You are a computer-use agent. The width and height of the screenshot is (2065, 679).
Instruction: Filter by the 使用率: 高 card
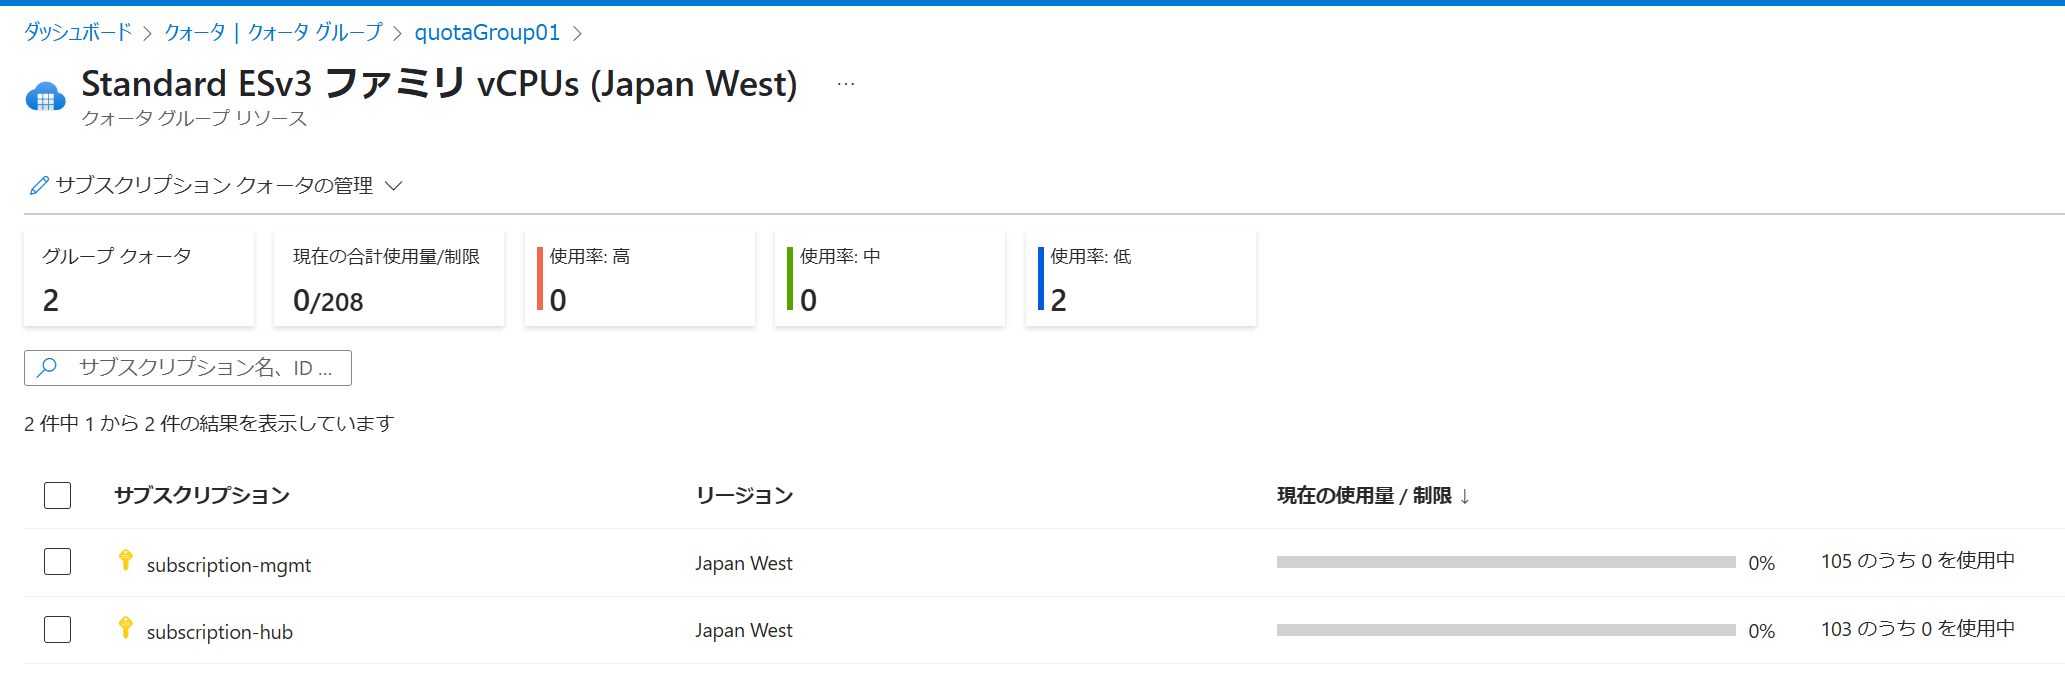click(x=640, y=278)
